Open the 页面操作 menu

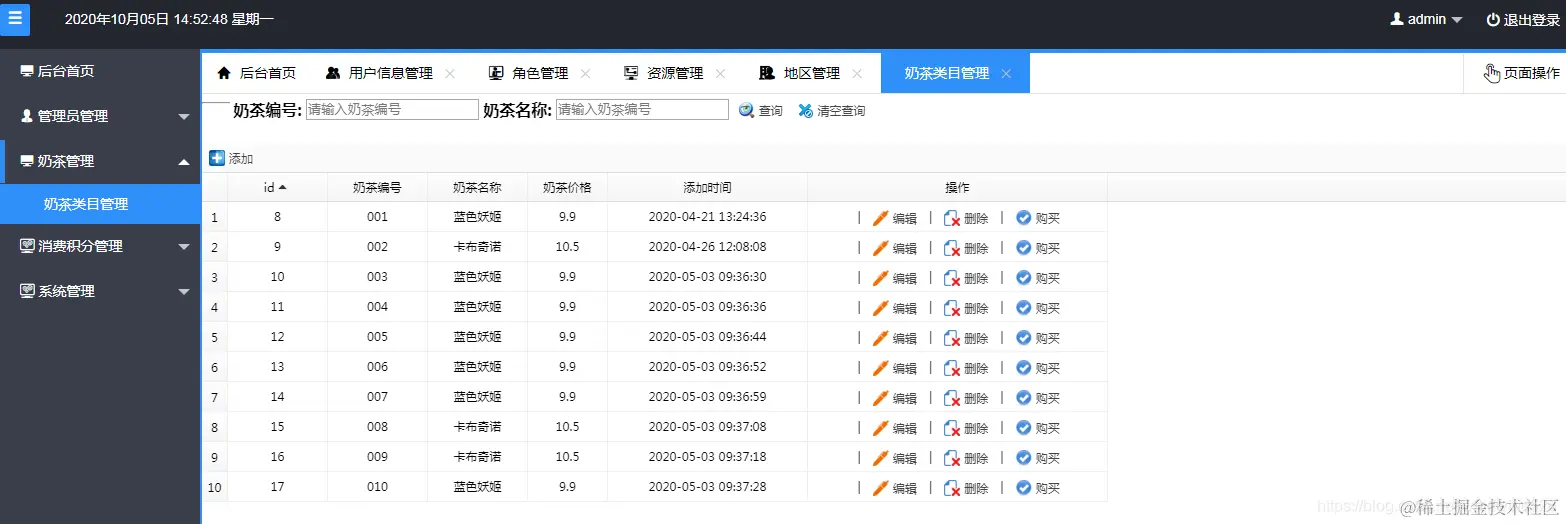1521,73
